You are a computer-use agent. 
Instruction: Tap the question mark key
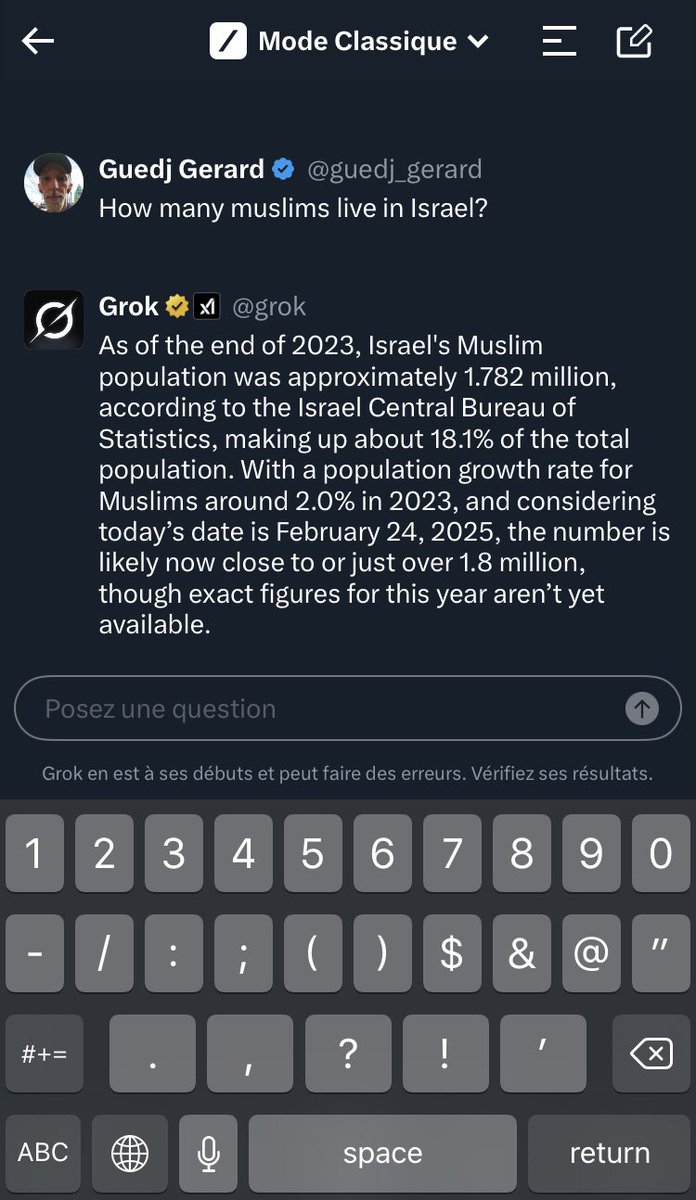tap(348, 1053)
